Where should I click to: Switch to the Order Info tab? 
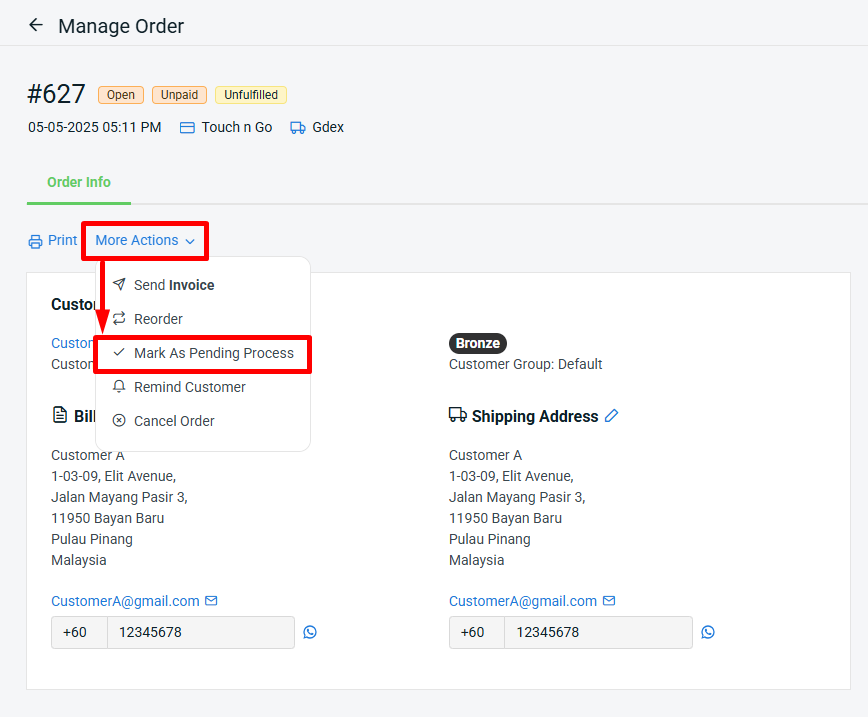pos(79,182)
